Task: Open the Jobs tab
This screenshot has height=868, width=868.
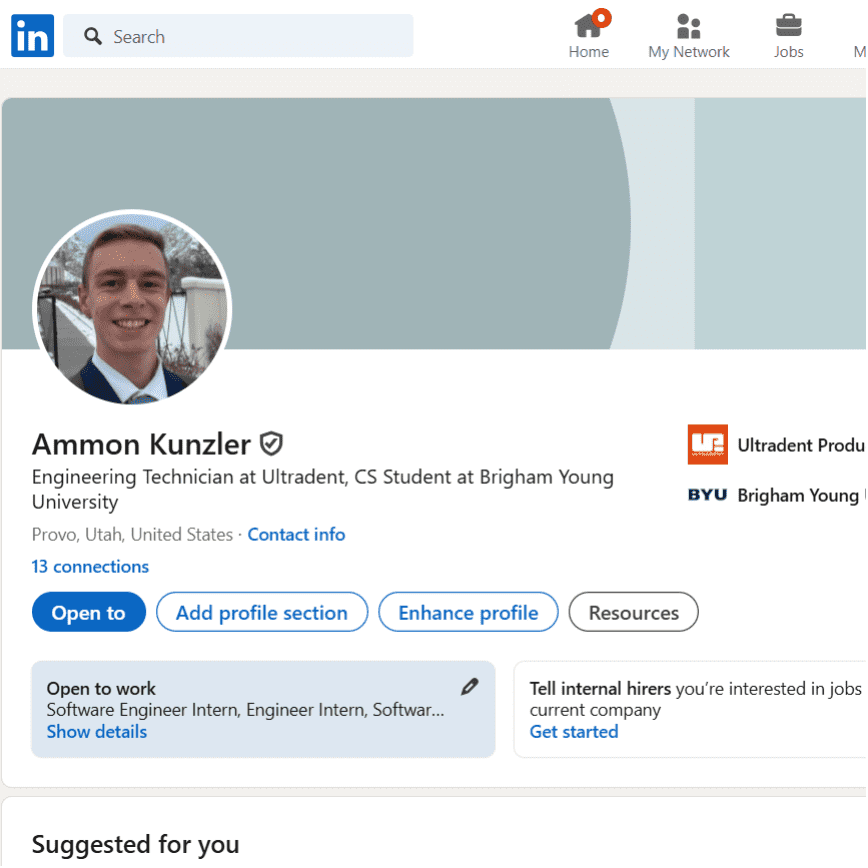Action: coord(788,37)
